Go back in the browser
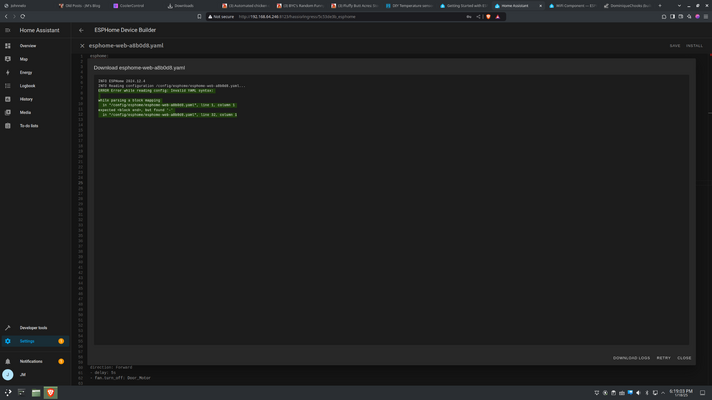The height and width of the screenshot is (400, 712). [6, 17]
